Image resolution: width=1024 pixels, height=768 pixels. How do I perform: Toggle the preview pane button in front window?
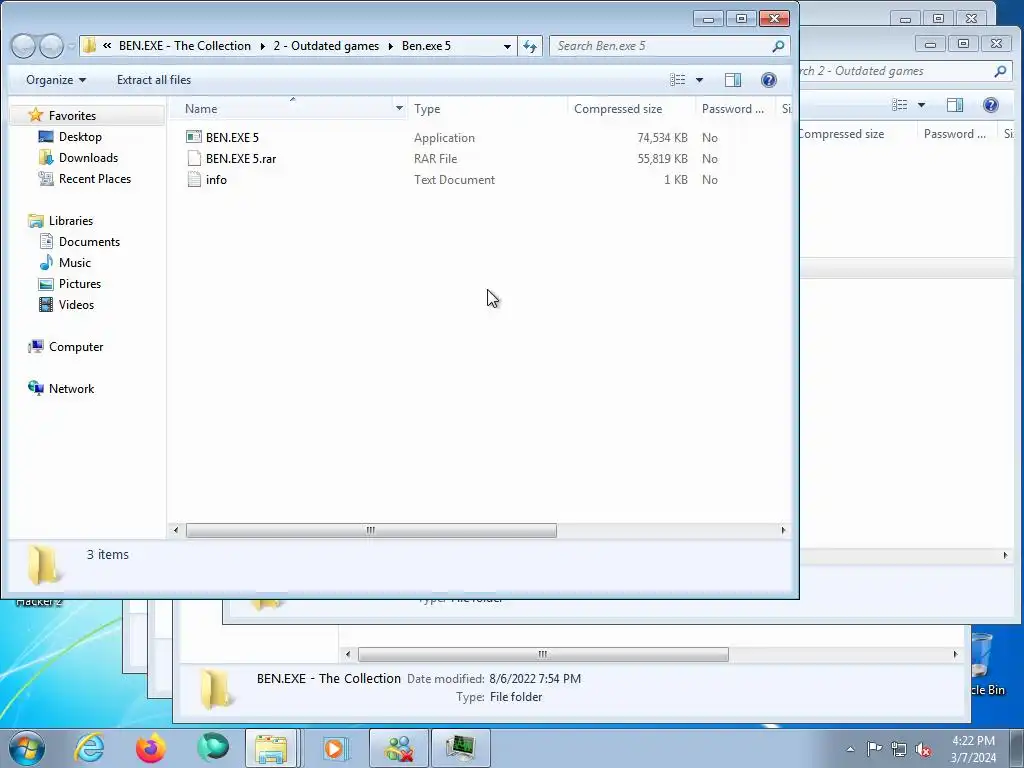tap(733, 80)
